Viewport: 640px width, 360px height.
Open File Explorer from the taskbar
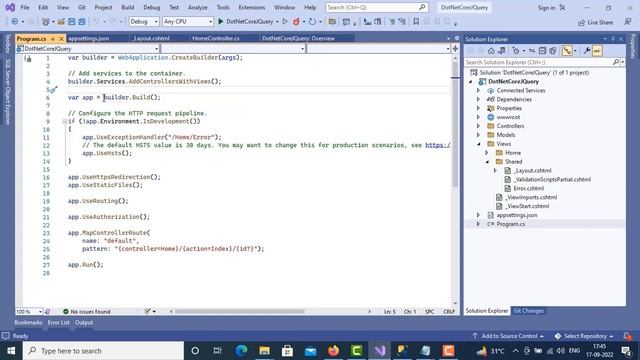coord(264,351)
